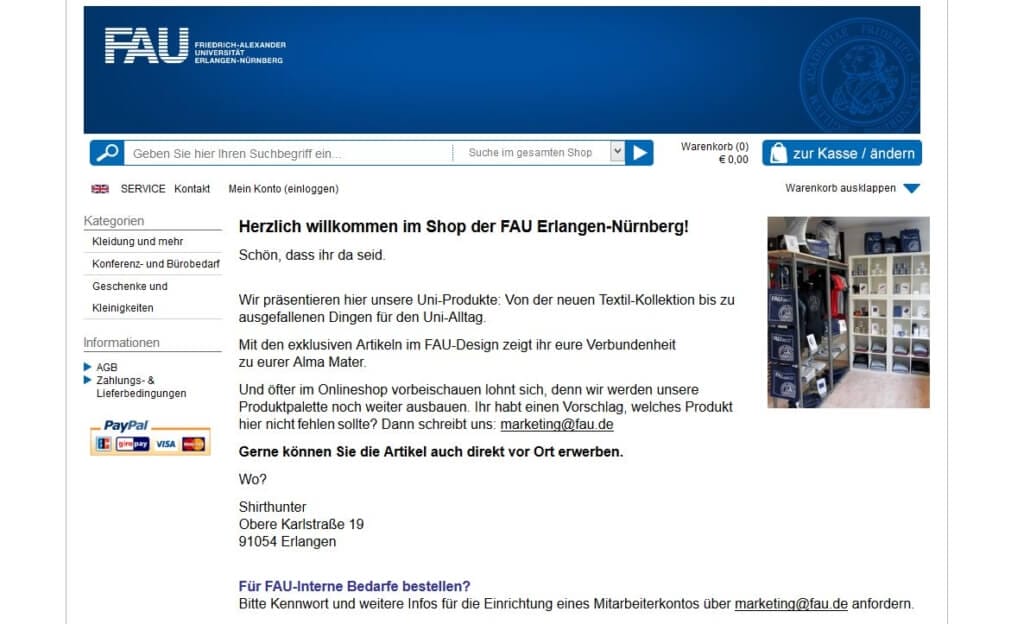Open the Kleidung und mehr category

pos(137,242)
